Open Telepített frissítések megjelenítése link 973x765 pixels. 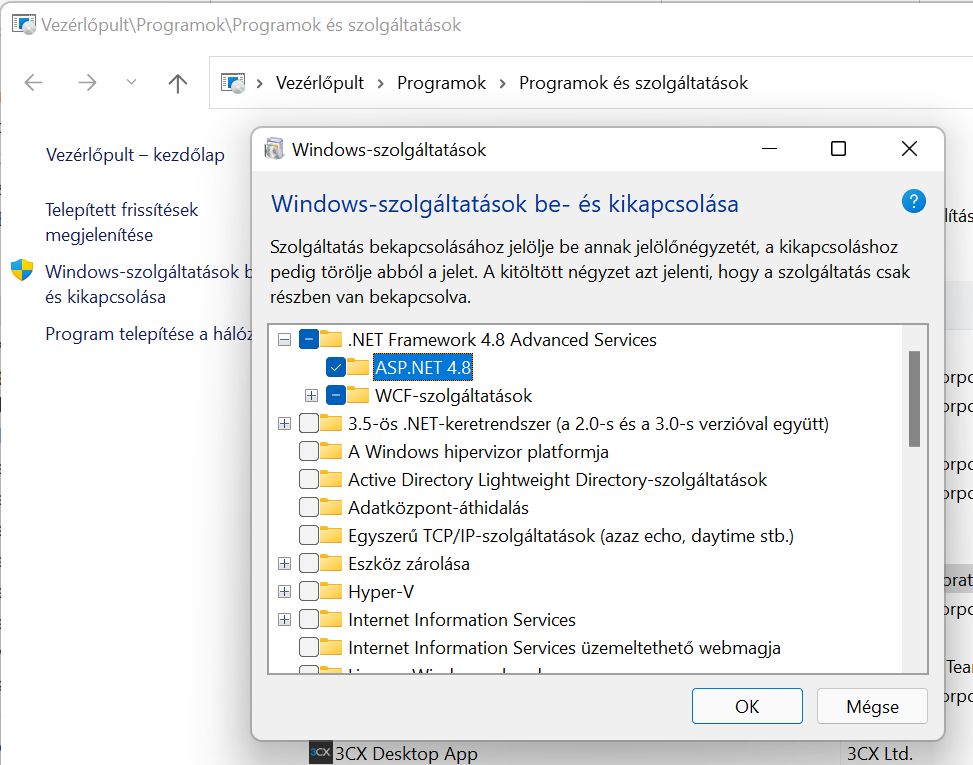point(122,222)
